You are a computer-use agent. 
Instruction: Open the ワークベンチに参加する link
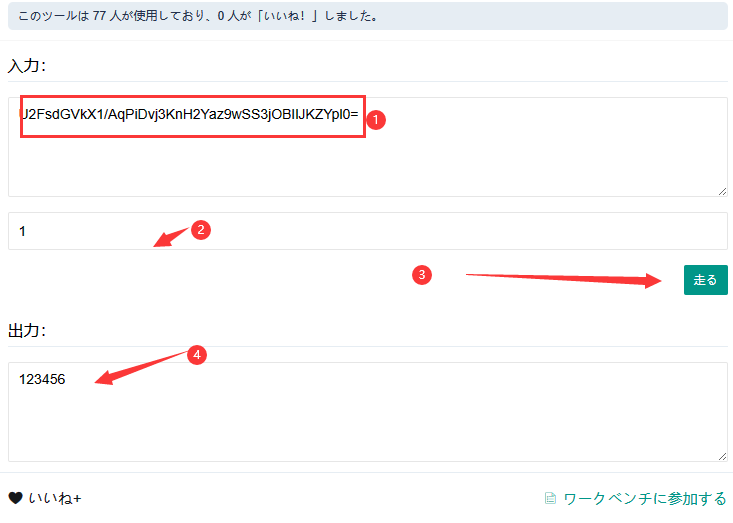(x=645, y=499)
